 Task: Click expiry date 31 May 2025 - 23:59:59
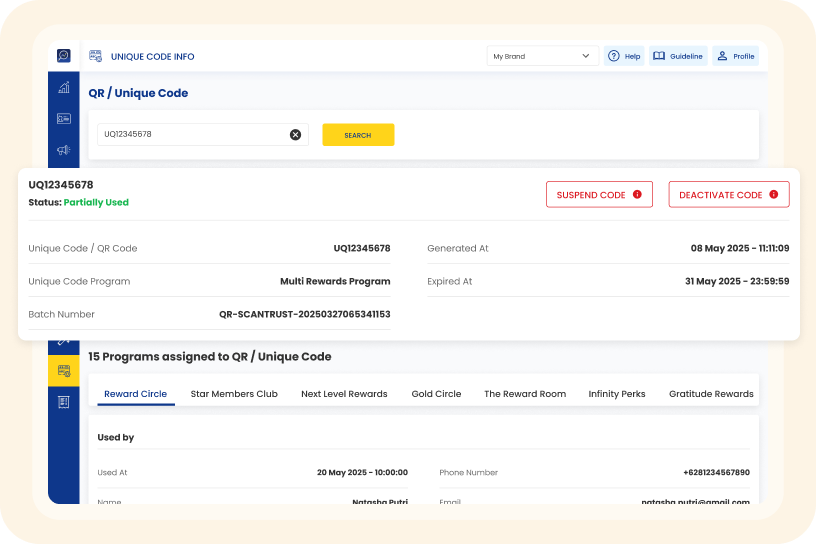[737, 281]
